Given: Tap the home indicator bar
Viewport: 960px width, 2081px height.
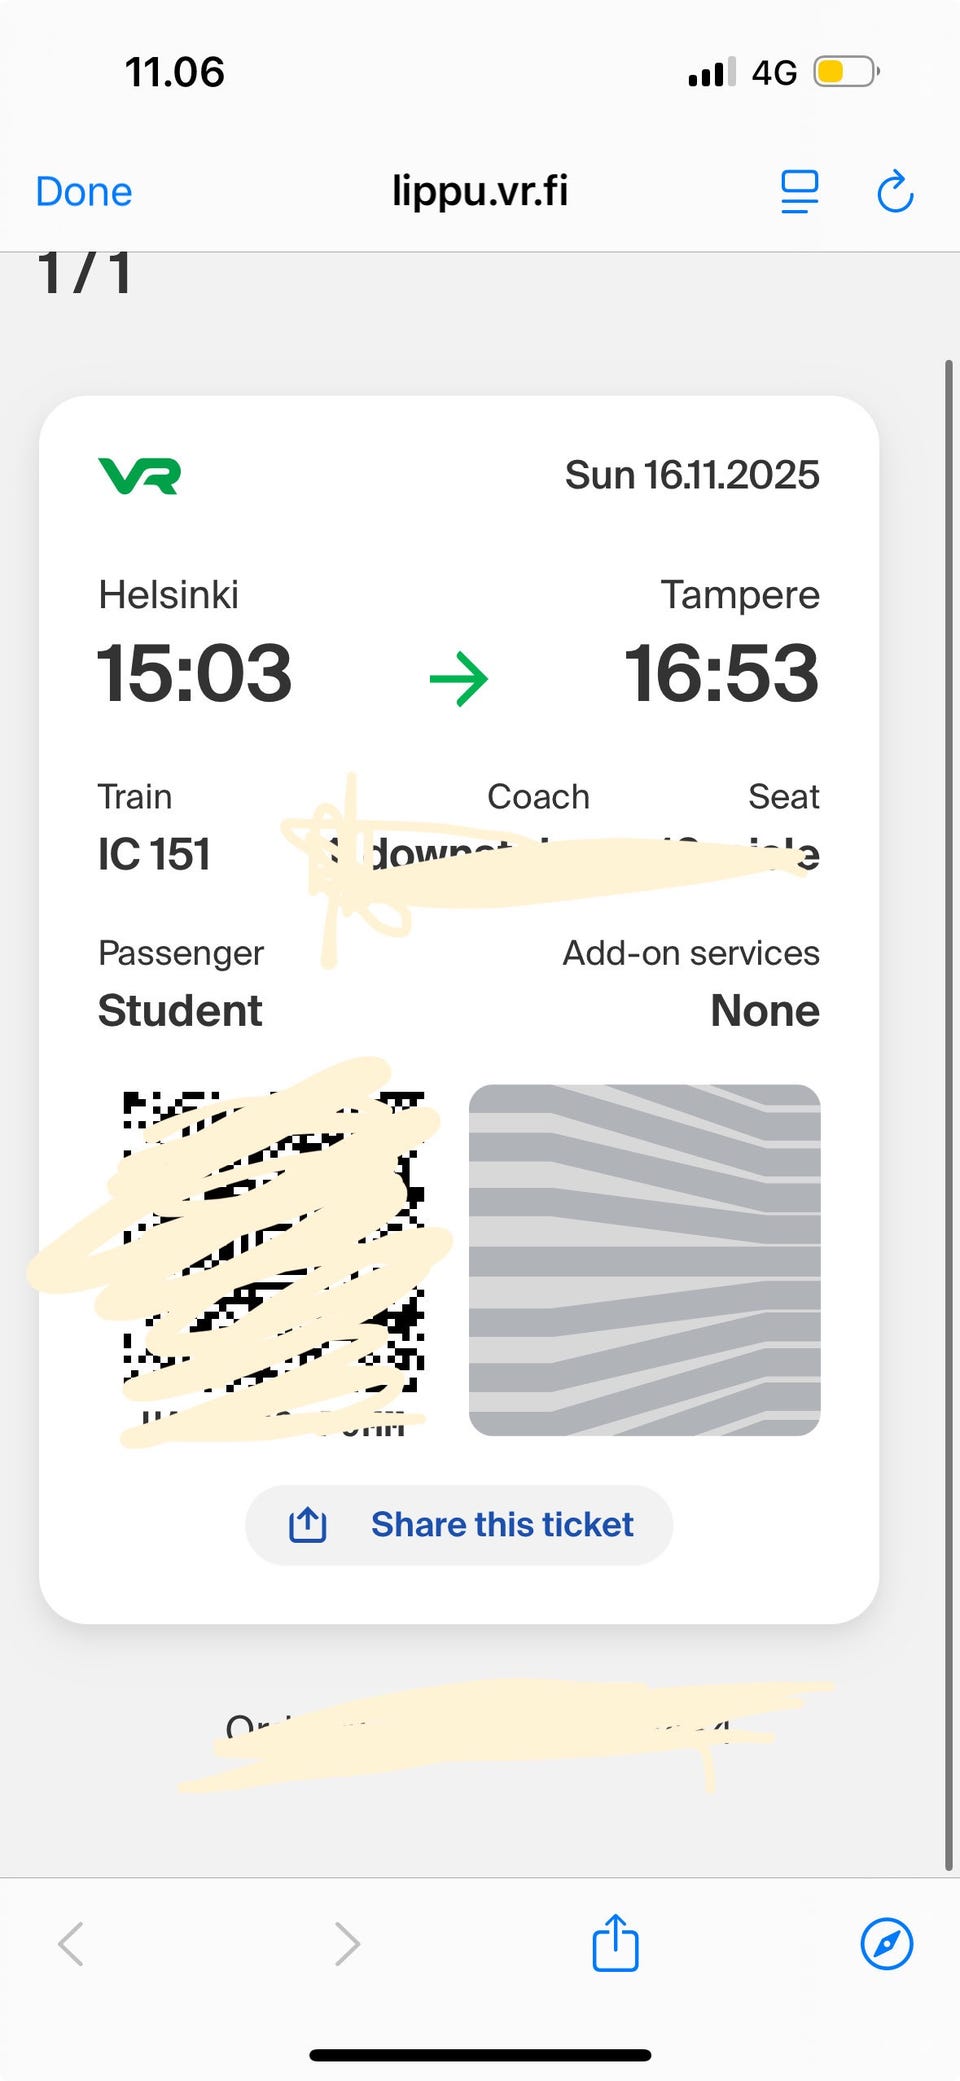Looking at the screenshot, I should pyautogui.click(x=480, y=2055).
